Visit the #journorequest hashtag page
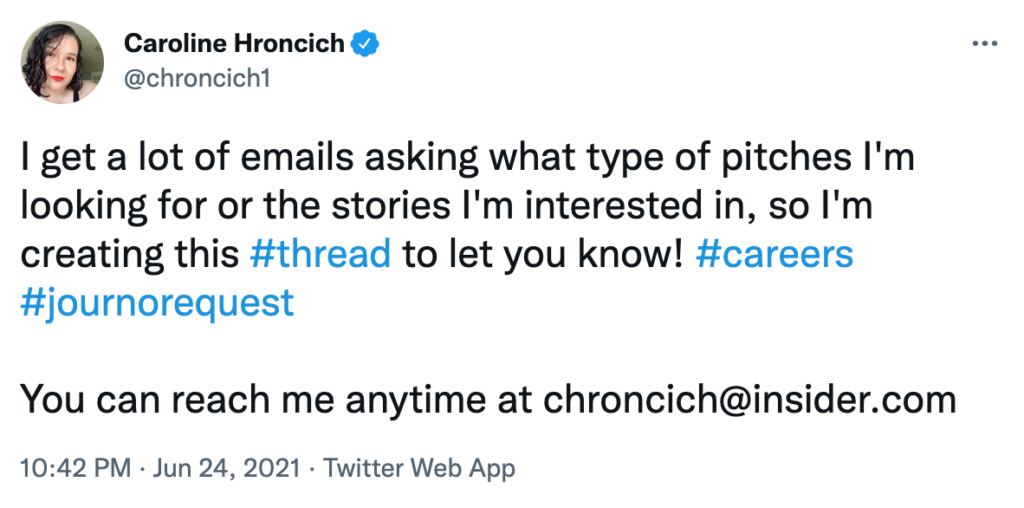The height and width of the screenshot is (508, 1024). (157, 302)
